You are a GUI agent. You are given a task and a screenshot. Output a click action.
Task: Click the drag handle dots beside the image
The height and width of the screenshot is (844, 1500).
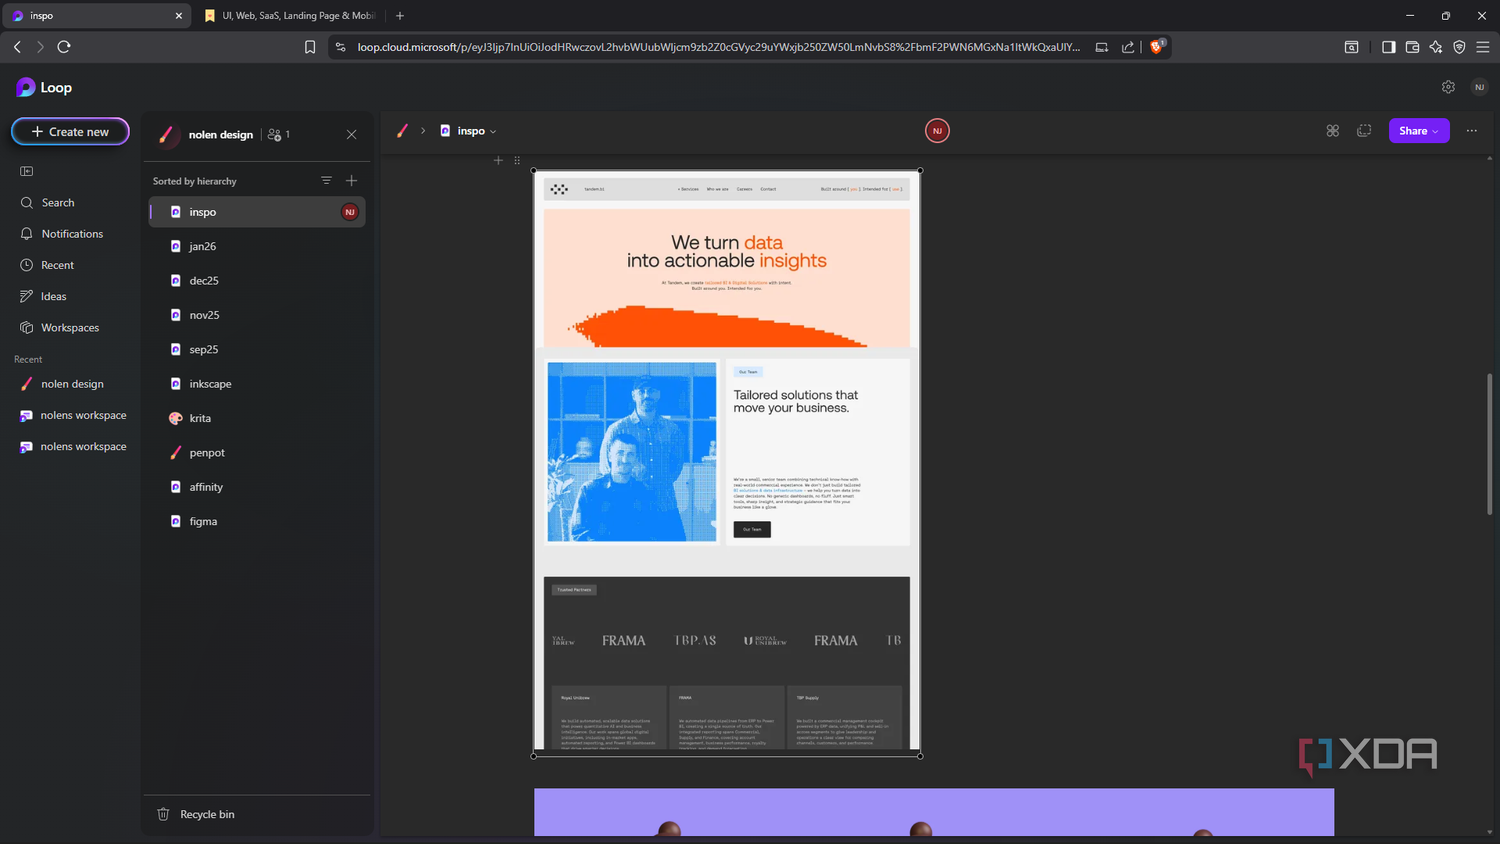(x=517, y=160)
